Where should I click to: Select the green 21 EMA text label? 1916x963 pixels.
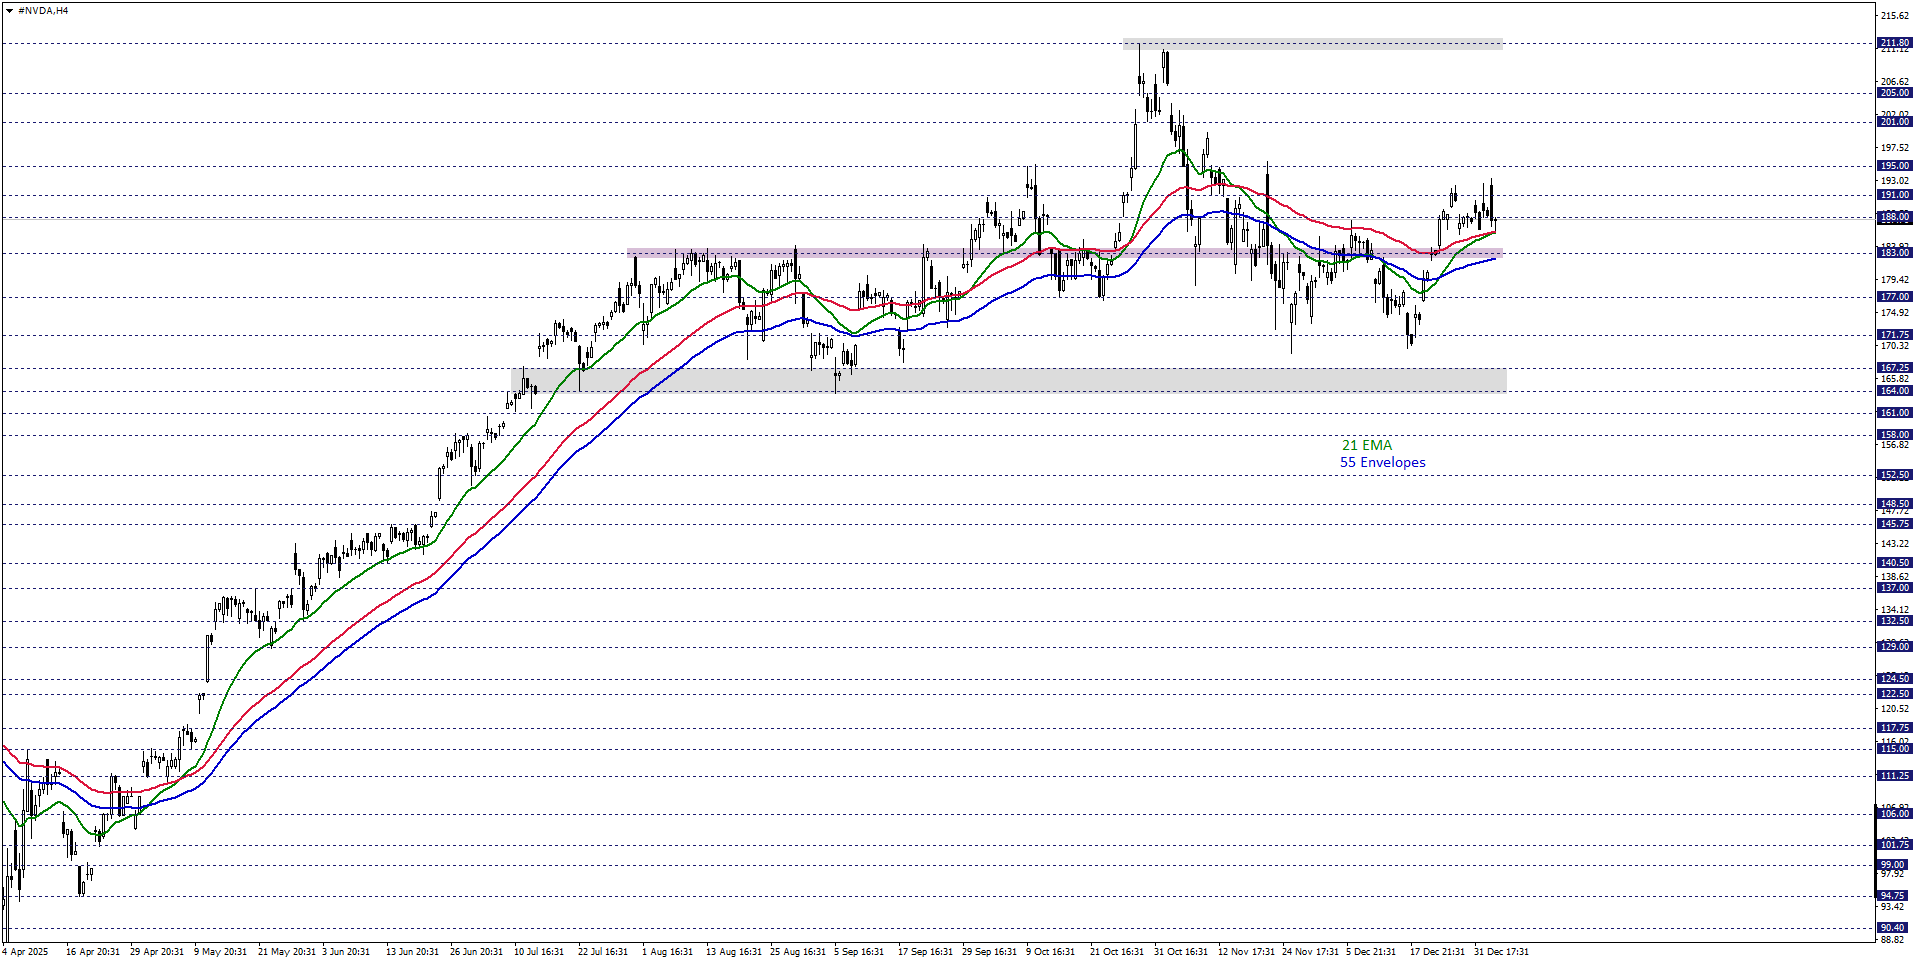[x=1366, y=445]
